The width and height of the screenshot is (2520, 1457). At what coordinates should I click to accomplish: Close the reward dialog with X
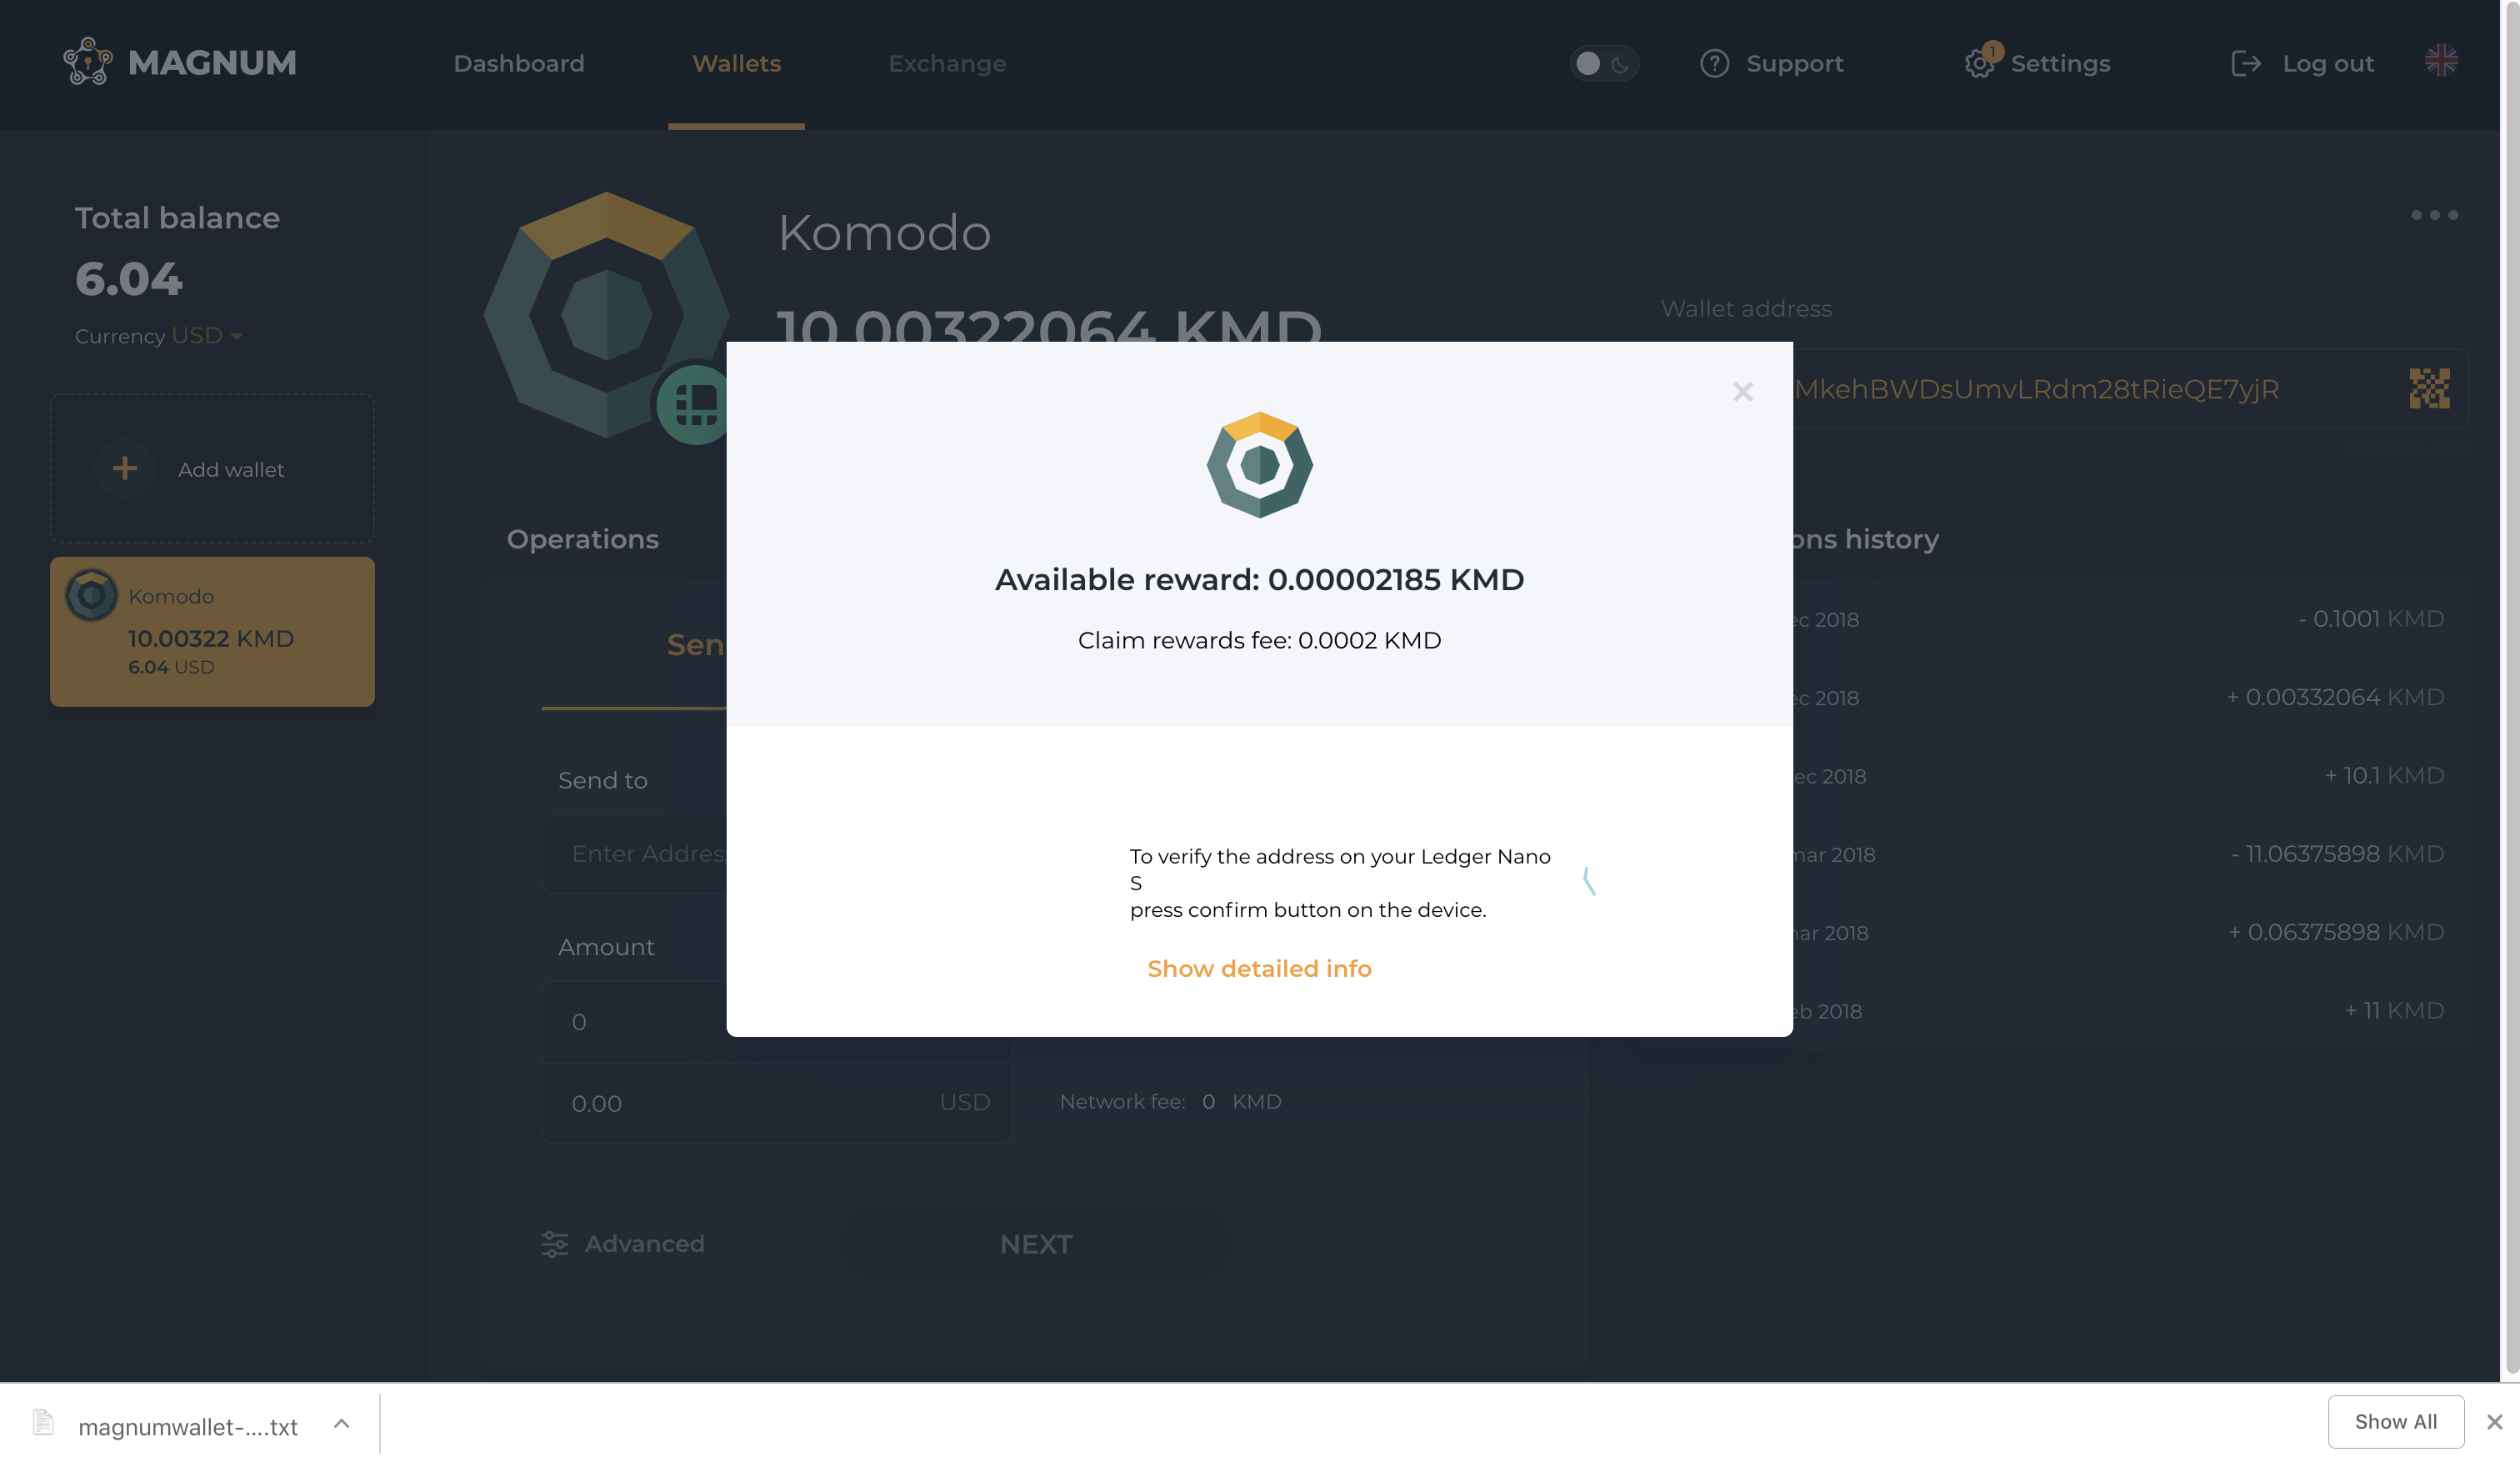(x=1742, y=392)
